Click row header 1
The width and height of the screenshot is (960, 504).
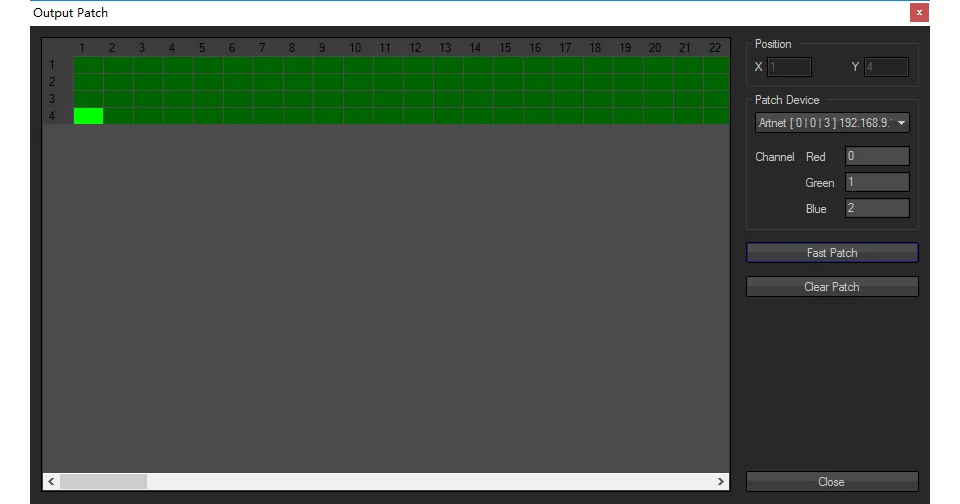52,64
